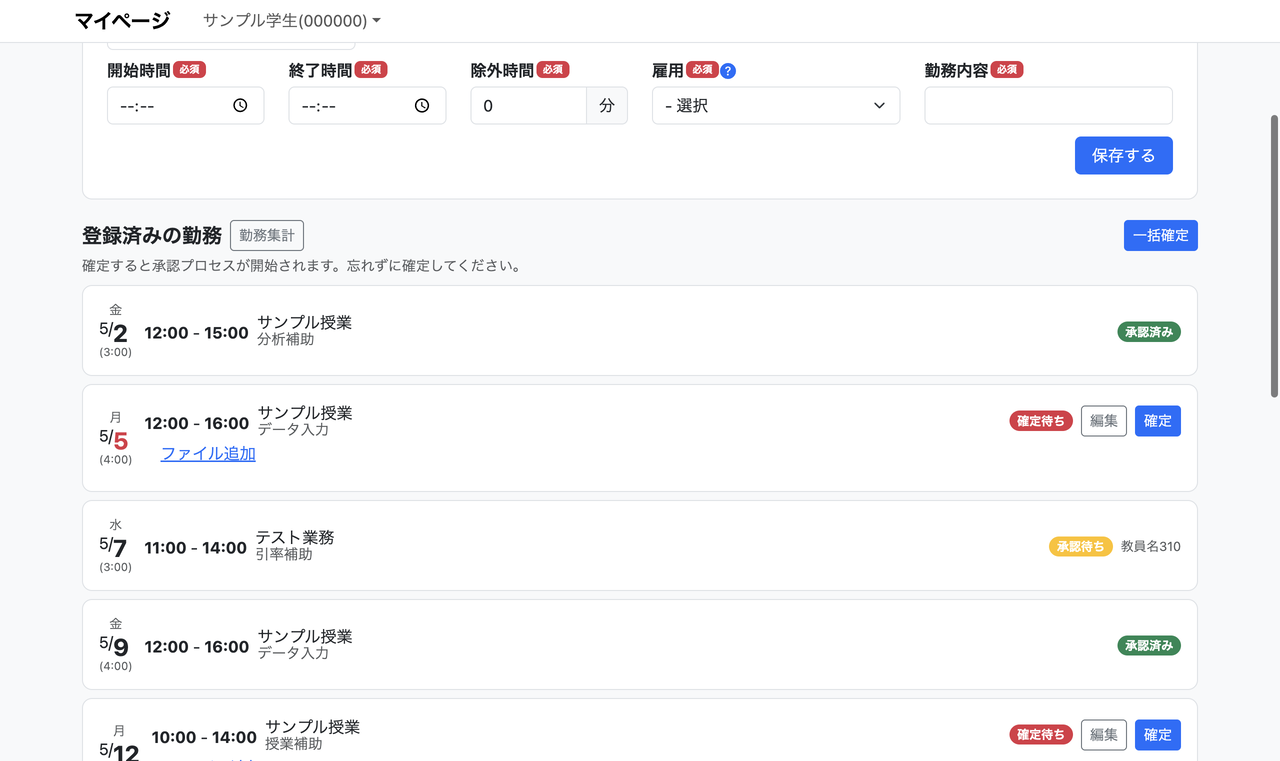Click 確定 for the 5/5 shift
The height and width of the screenshot is (761, 1280).
1158,421
